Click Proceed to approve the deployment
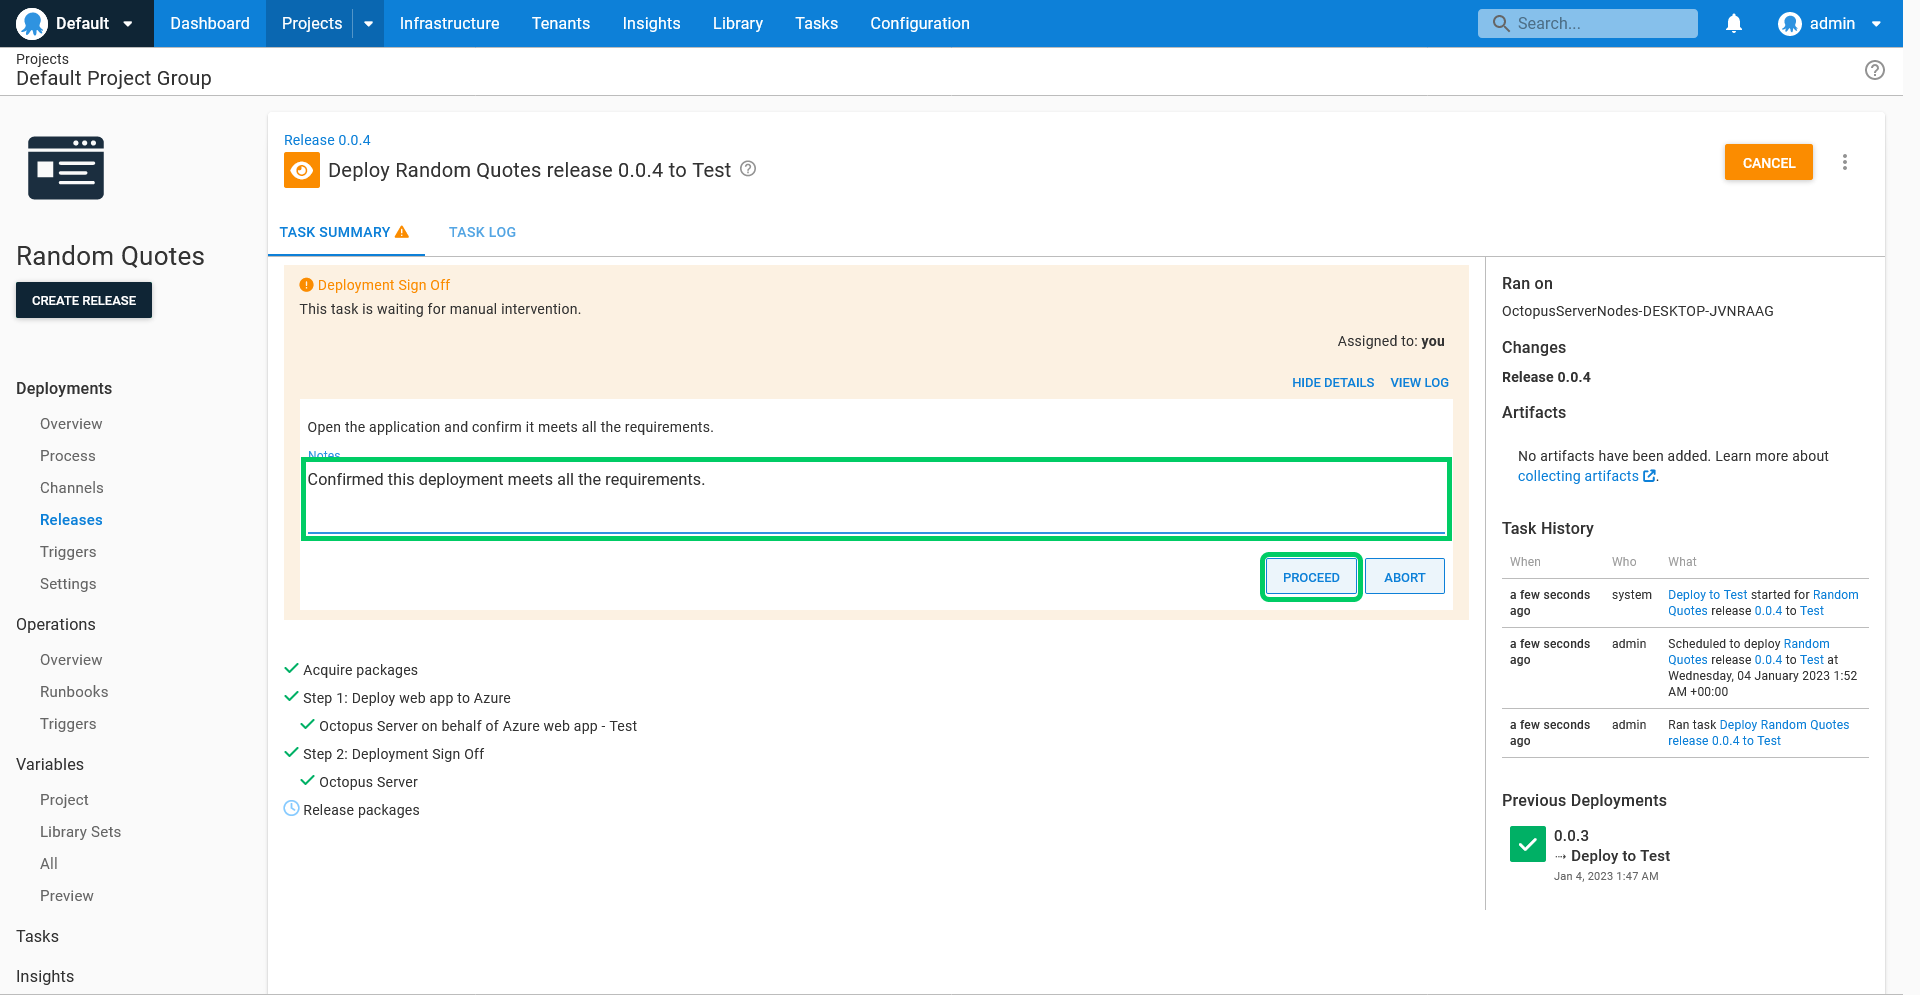Viewport: 1920px width, 995px height. [x=1311, y=577]
